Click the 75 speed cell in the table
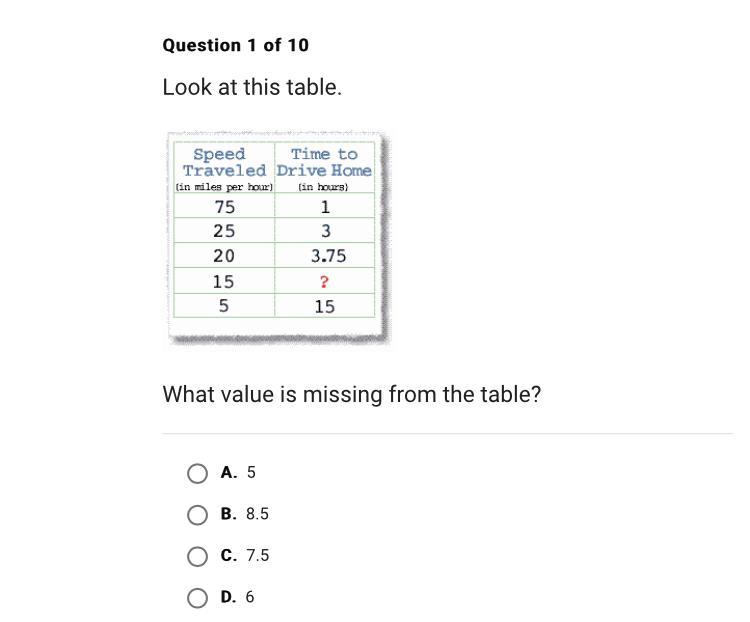 tap(224, 207)
